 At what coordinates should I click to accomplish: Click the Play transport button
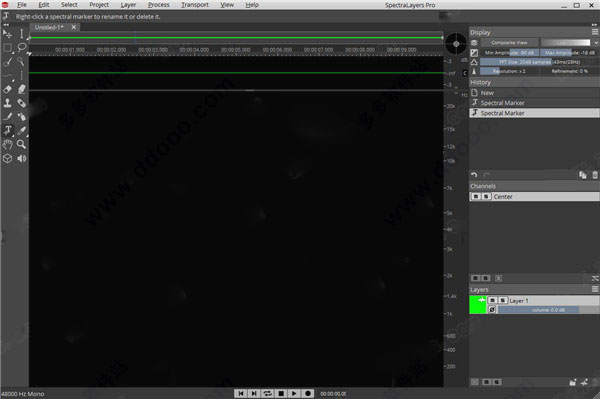[294, 393]
